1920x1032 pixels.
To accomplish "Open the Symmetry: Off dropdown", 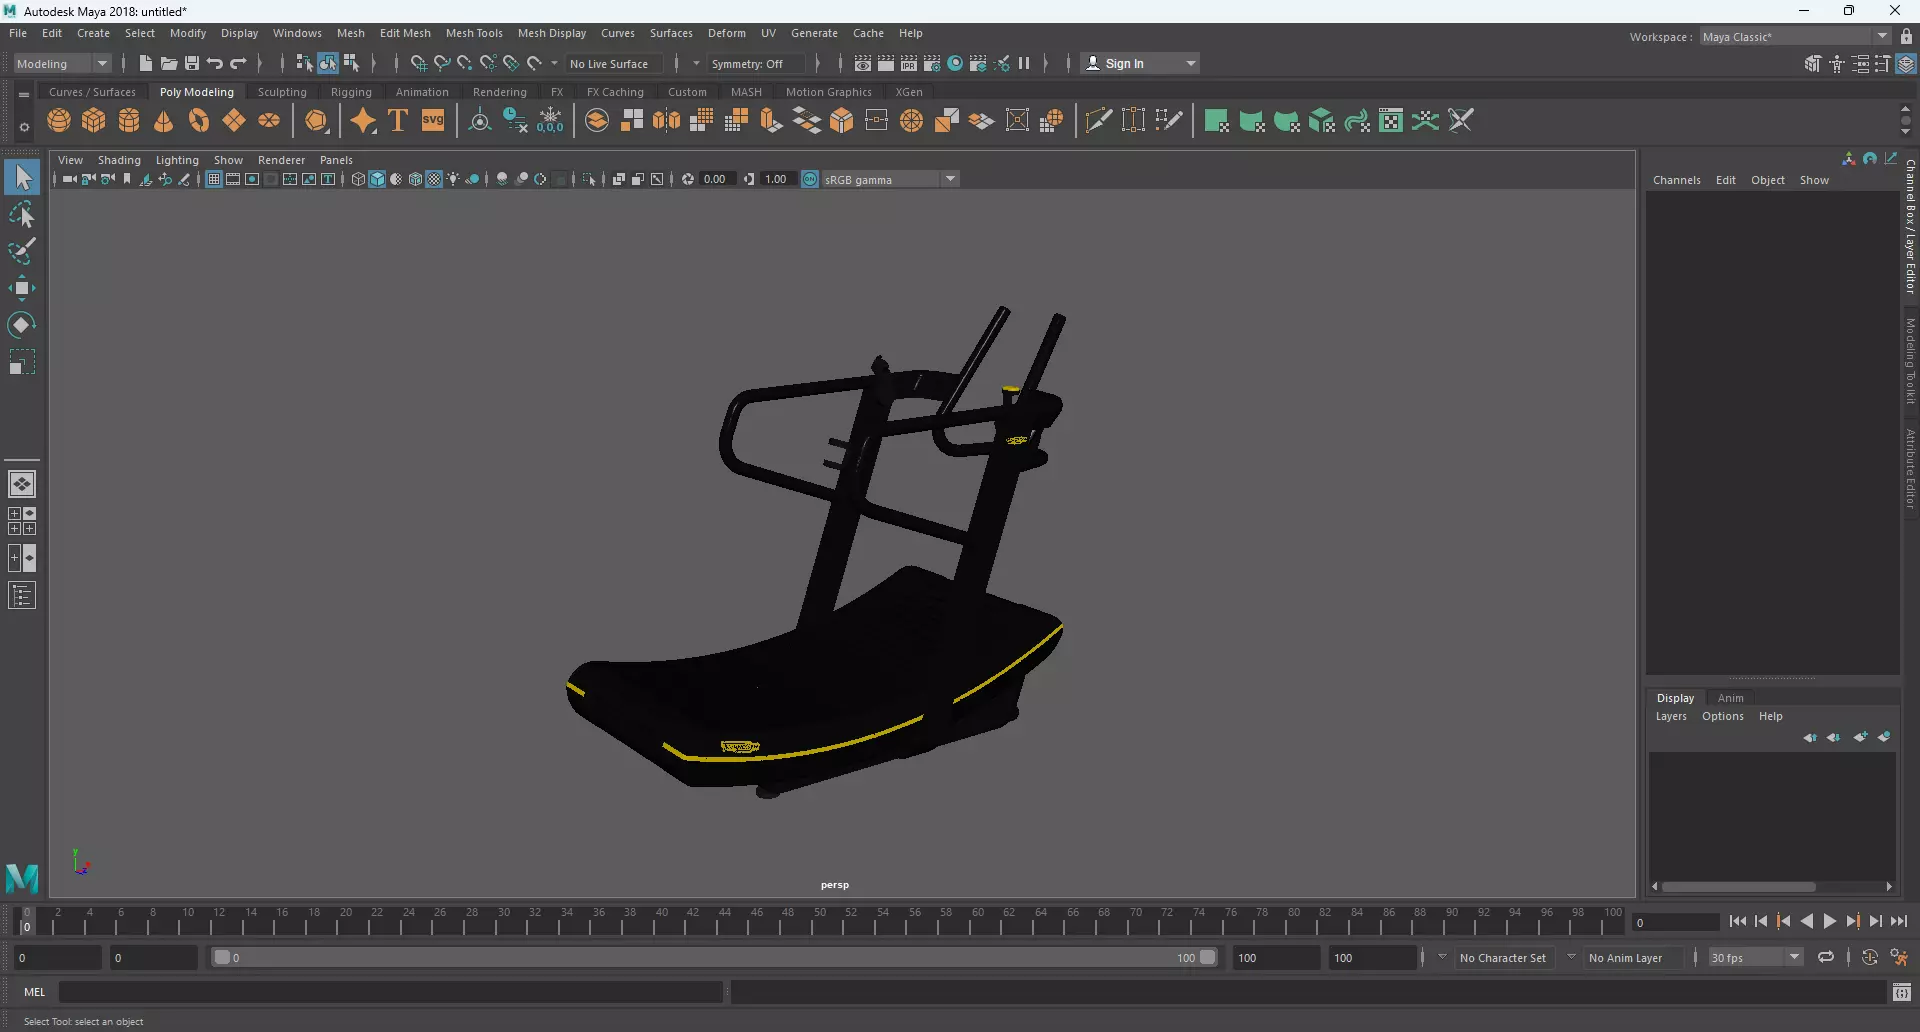I will pos(756,63).
